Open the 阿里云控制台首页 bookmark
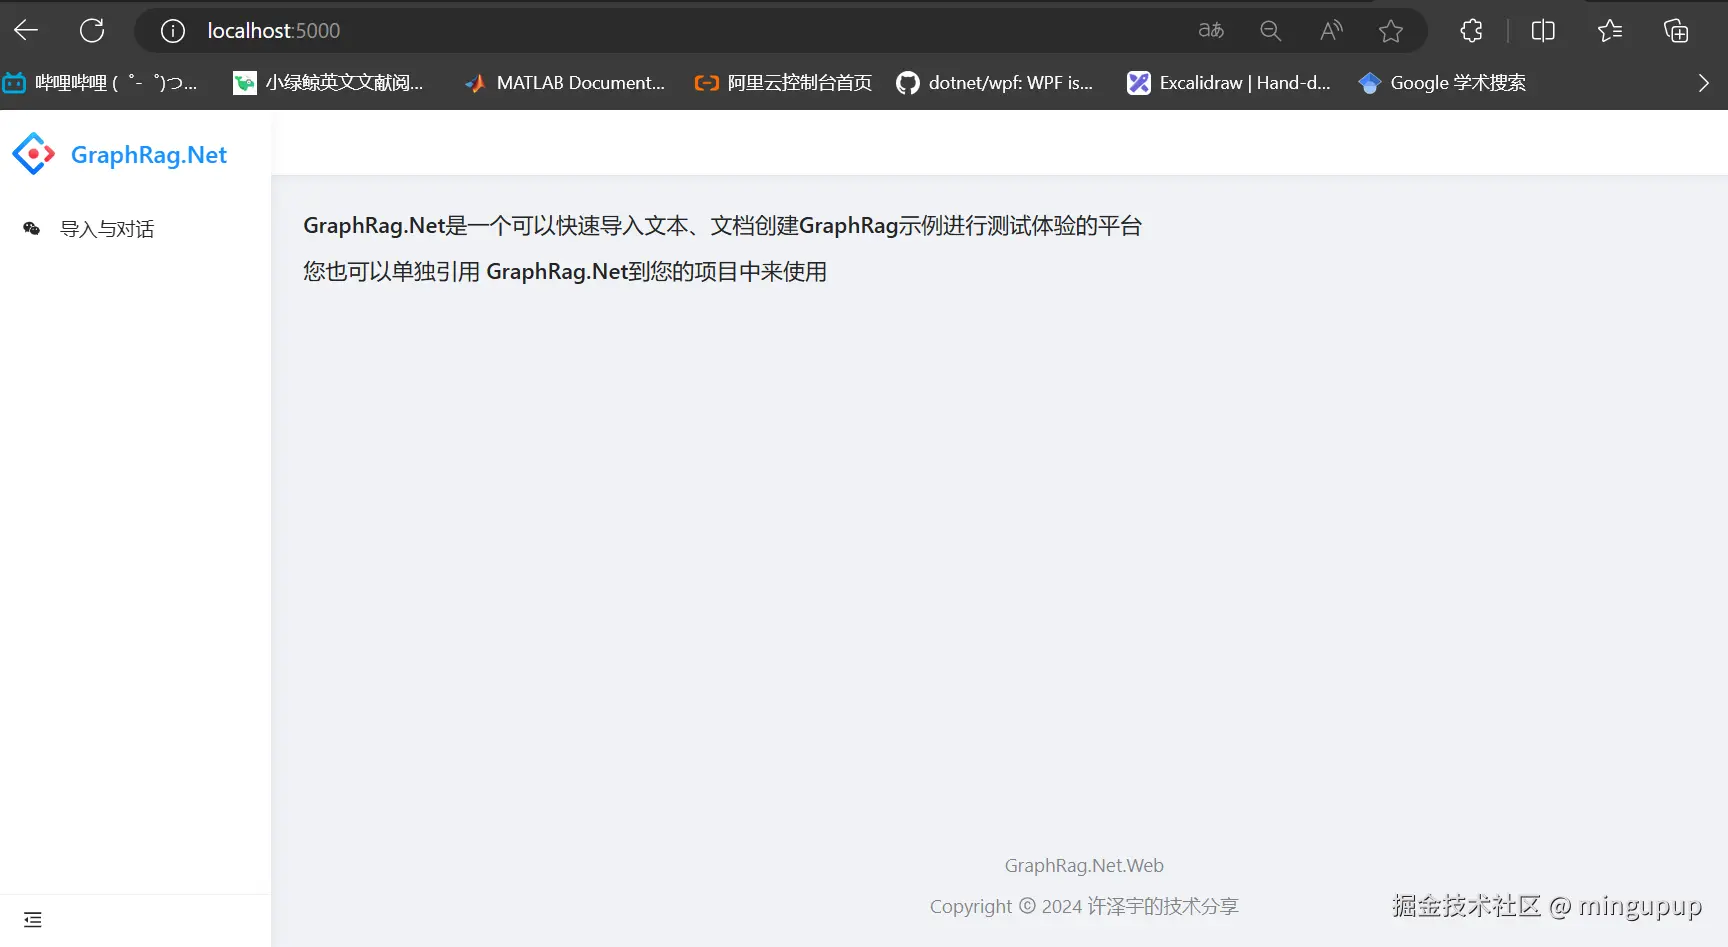The image size is (1728, 947). point(783,83)
